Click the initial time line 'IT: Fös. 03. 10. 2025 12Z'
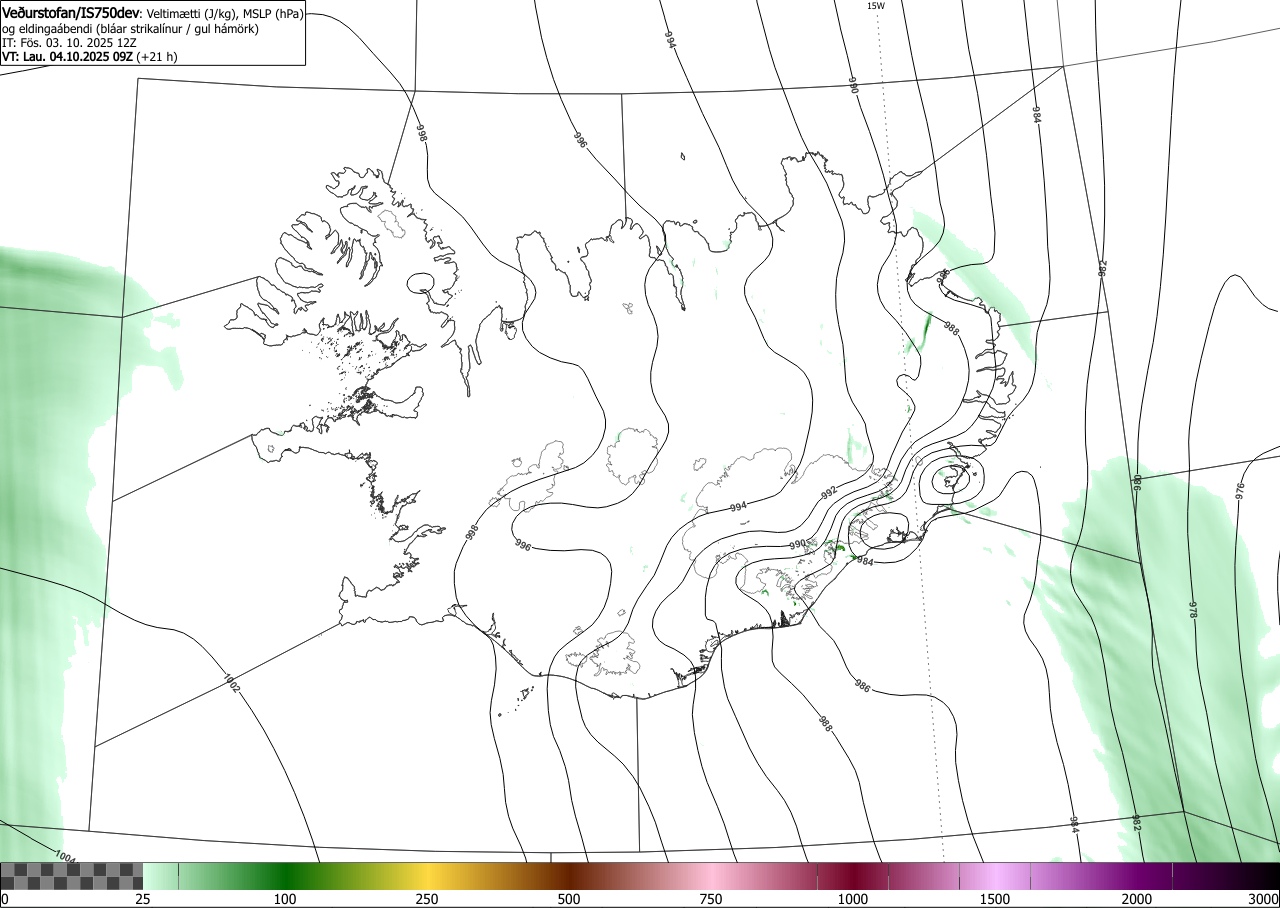 click(x=68, y=43)
